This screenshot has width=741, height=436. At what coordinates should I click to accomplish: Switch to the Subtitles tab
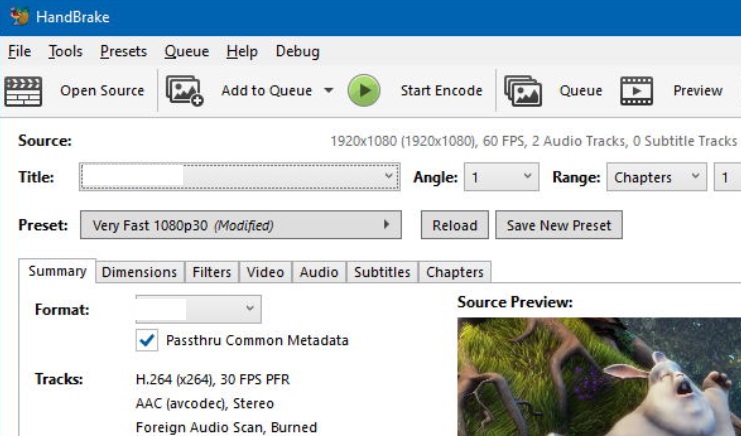coord(382,272)
